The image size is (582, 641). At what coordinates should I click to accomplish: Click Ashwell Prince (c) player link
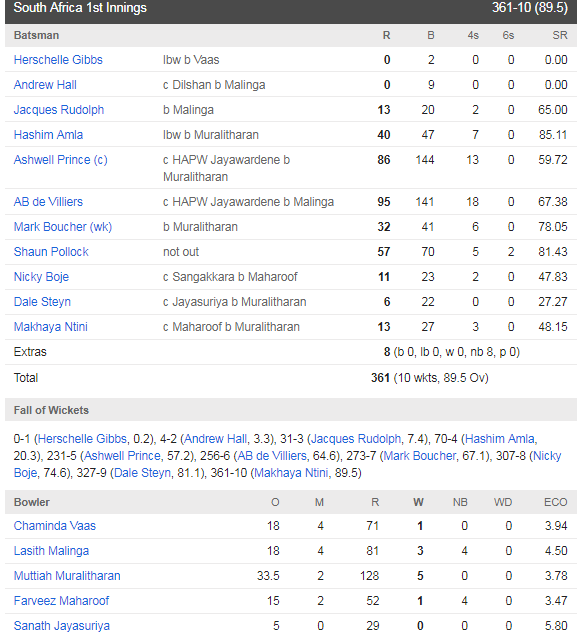coord(60,159)
